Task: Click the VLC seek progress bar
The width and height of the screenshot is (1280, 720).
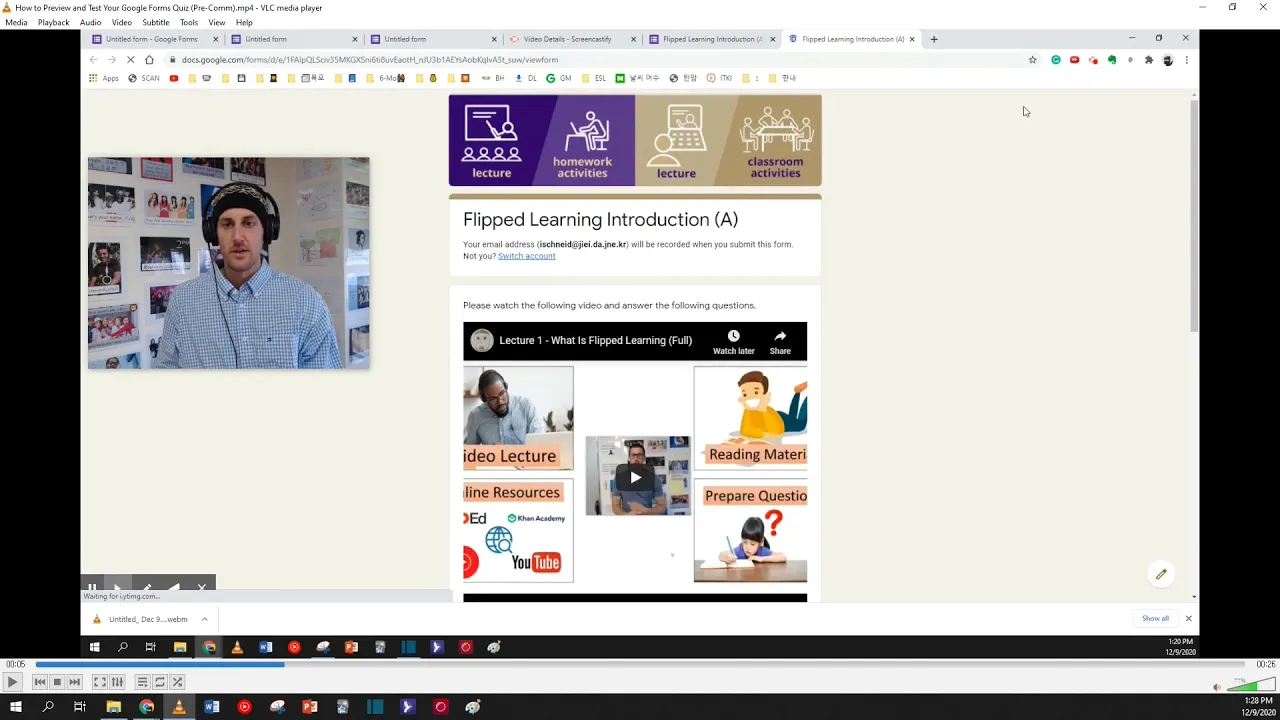Action: coord(640,664)
